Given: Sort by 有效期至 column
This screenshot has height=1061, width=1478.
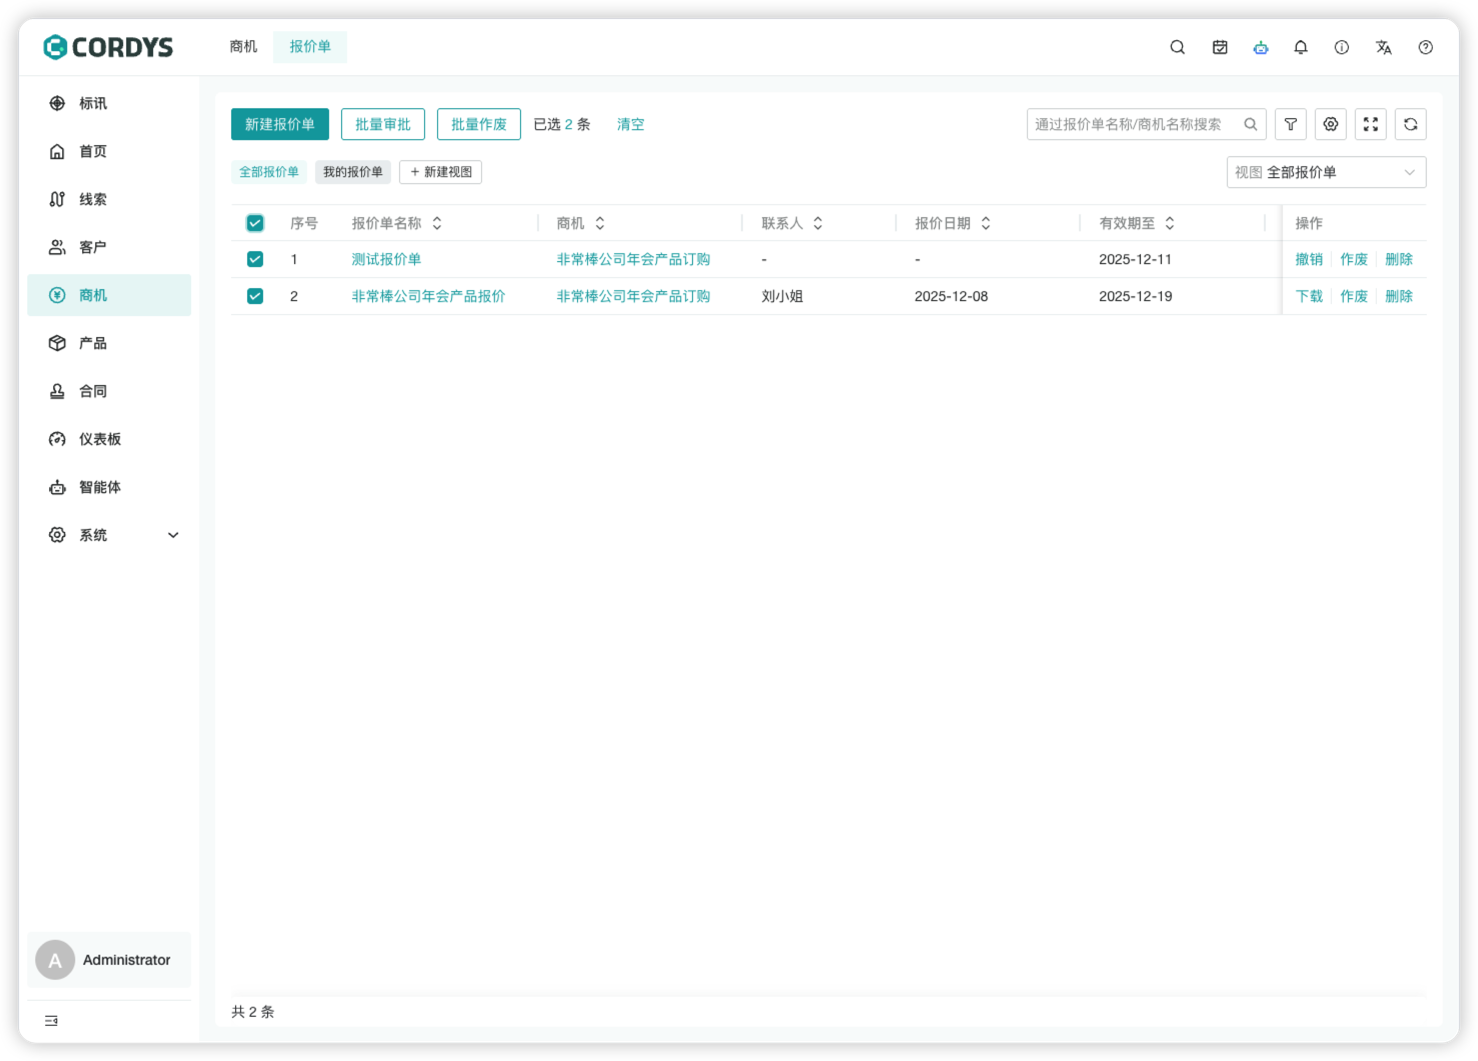Looking at the screenshot, I should 1169,223.
